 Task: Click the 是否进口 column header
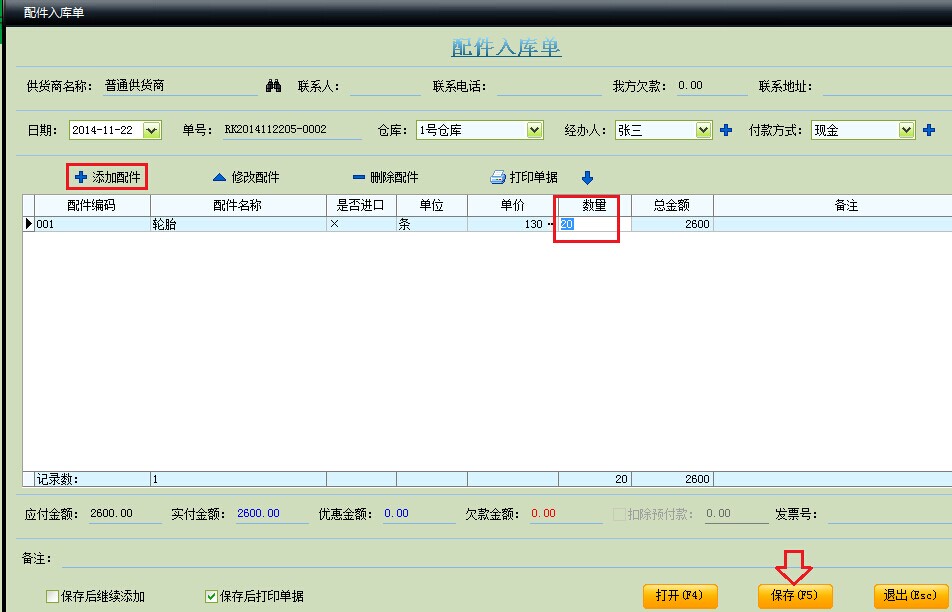(x=361, y=205)
